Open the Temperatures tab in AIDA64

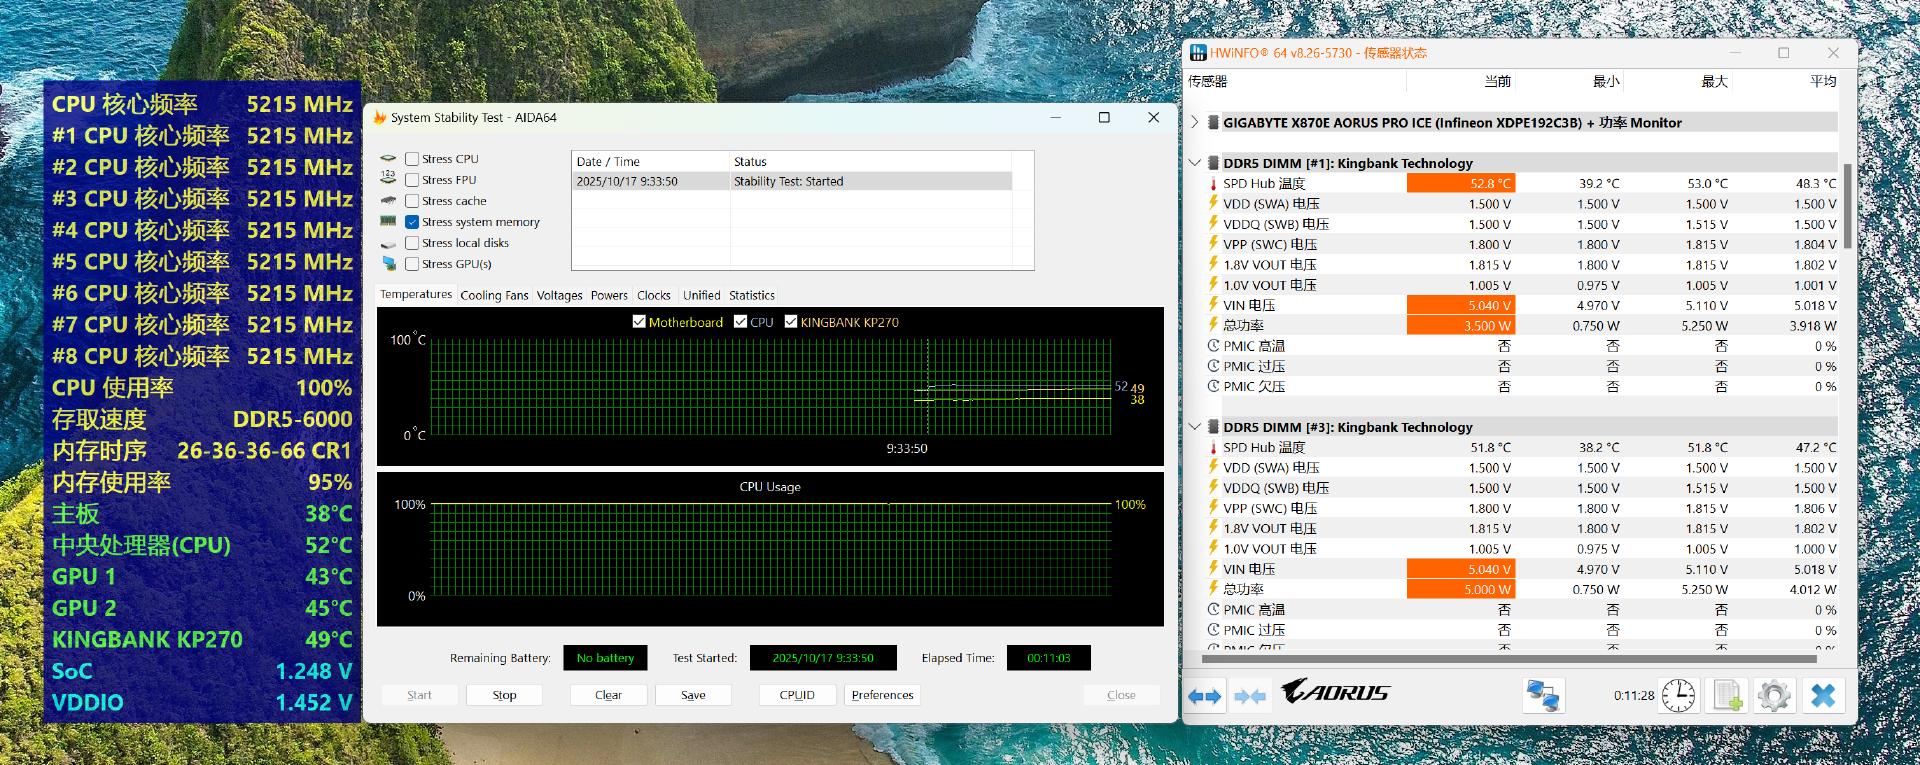416,294
